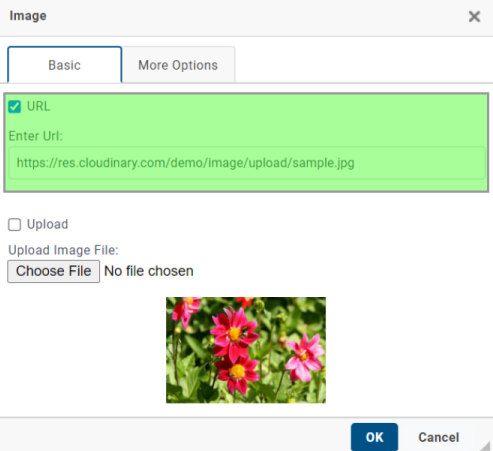This screenshot has width=493, height=451.
Task: Click the Upload Image File: label
Action: (63, 250)
